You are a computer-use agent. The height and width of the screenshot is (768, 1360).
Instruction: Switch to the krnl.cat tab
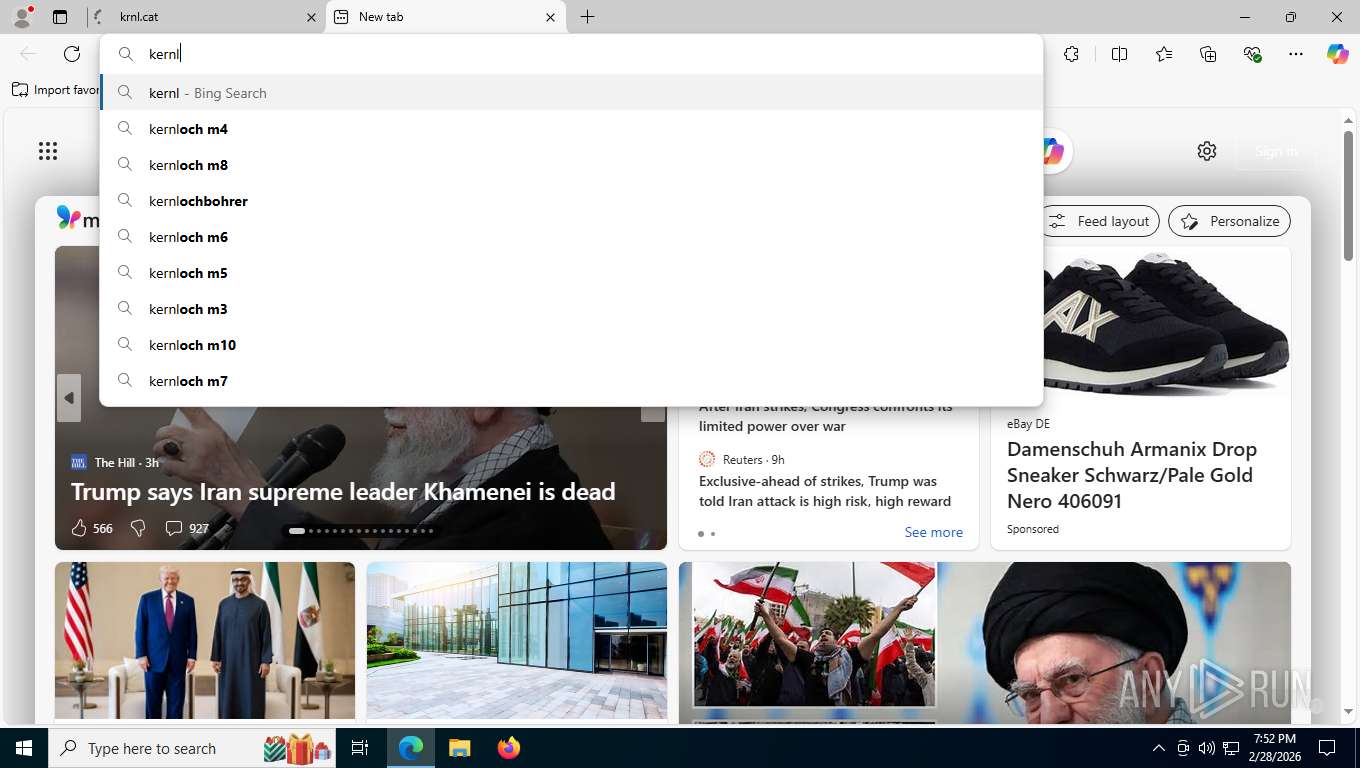point(205,17)
